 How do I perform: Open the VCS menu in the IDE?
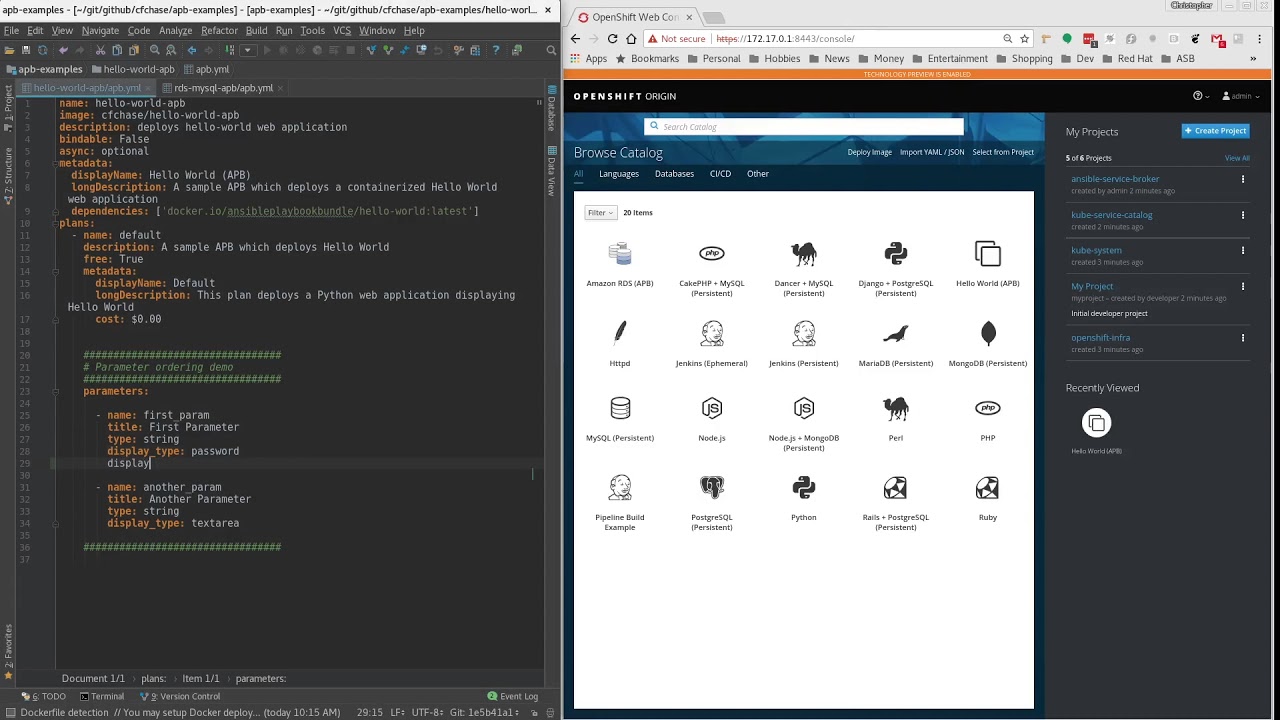click(342, 31)
